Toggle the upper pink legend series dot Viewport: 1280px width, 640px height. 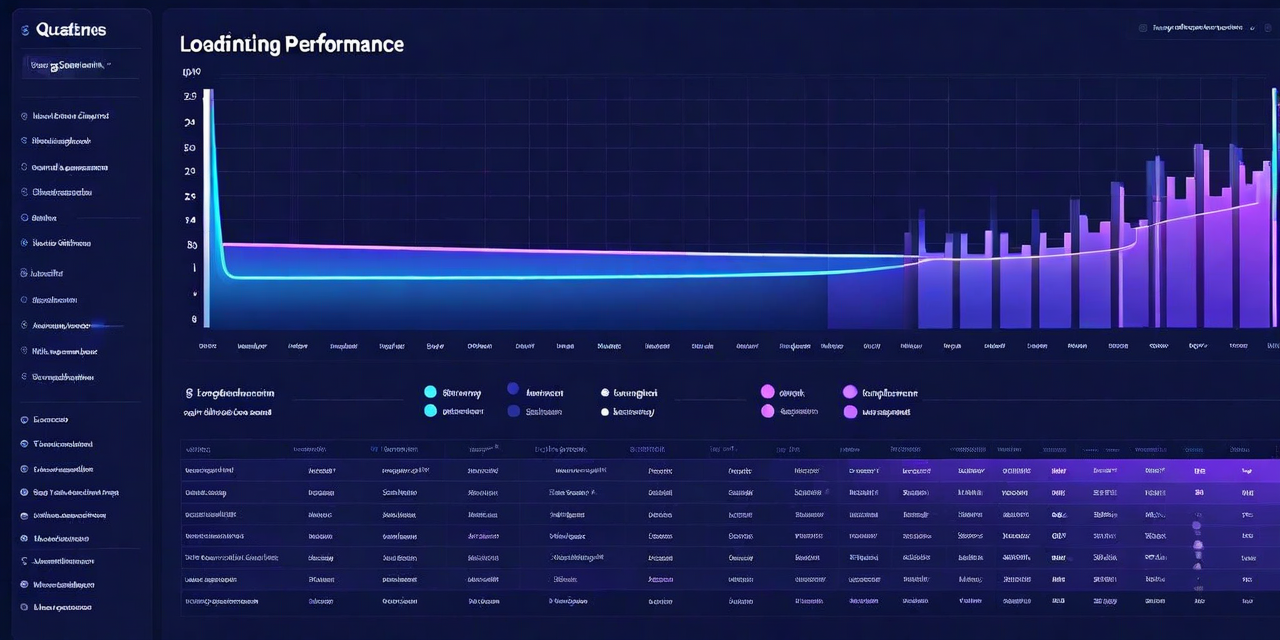768,392
